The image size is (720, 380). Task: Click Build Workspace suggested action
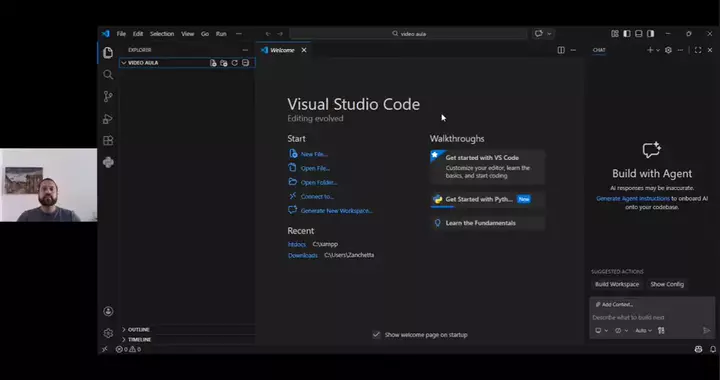click(617, 284)
